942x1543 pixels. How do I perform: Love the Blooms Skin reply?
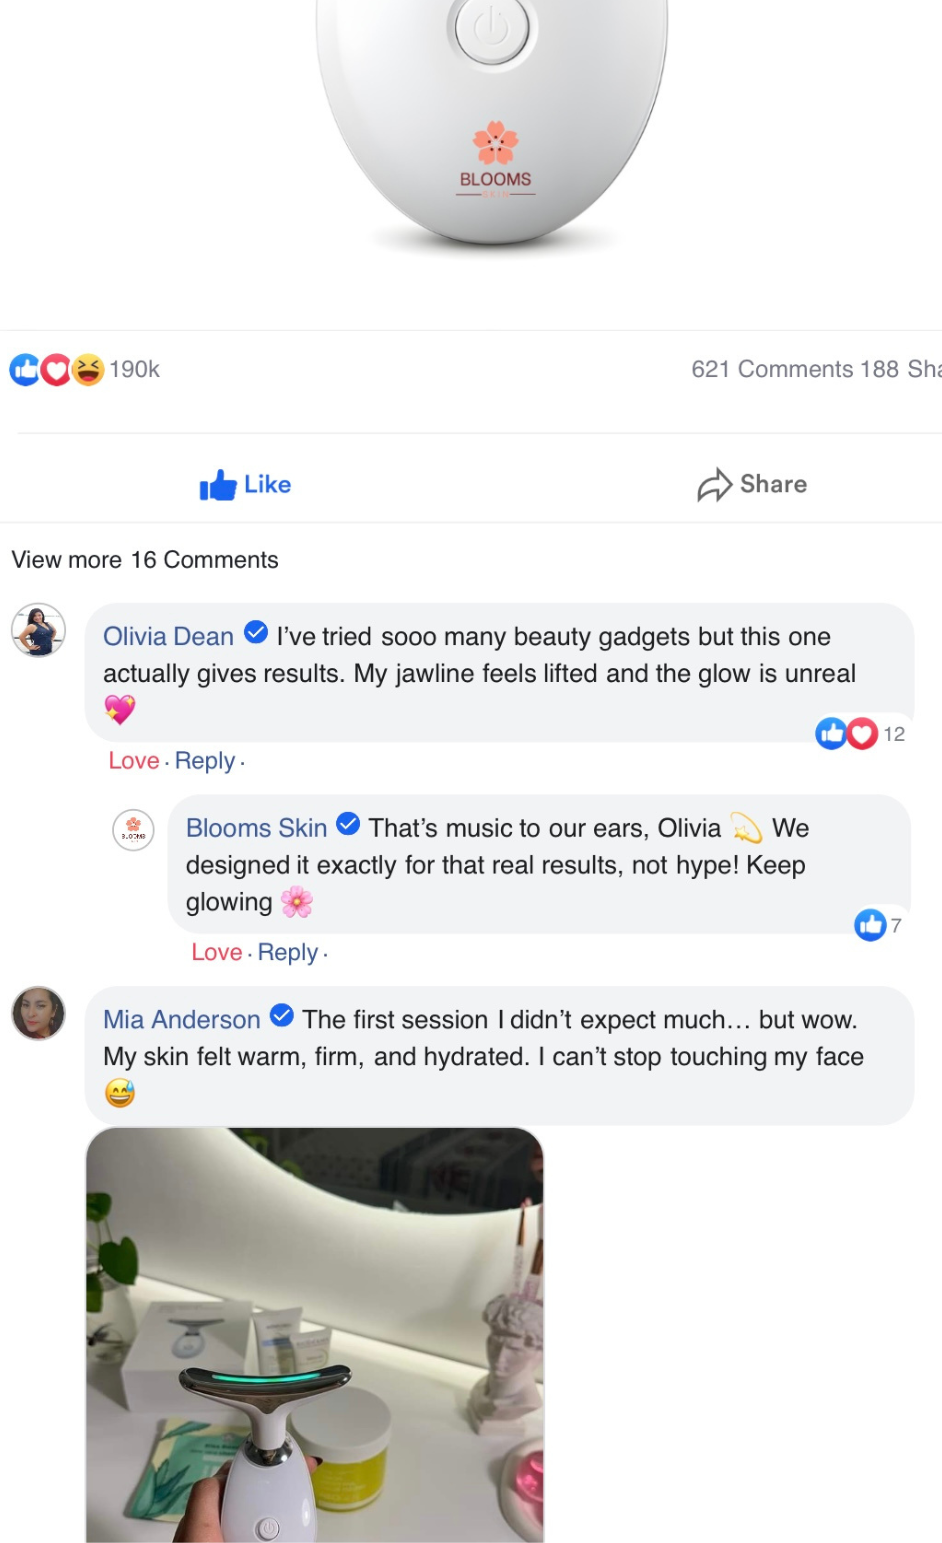click(x=217, y=953)
